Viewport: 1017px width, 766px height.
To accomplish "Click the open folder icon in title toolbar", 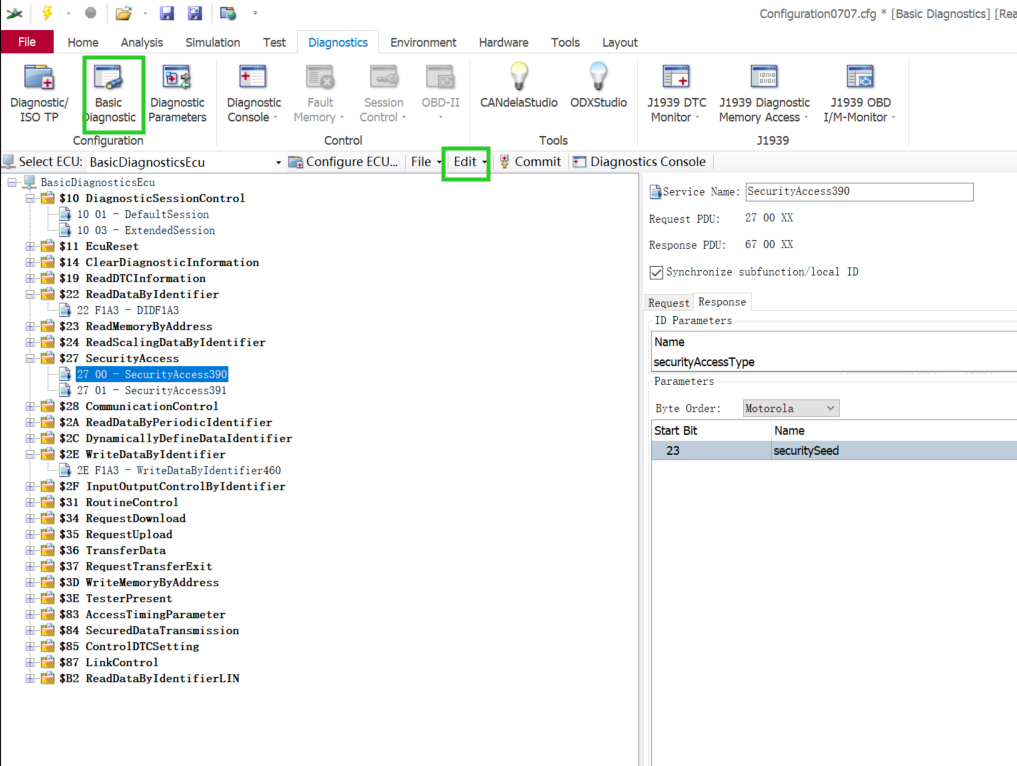I will click(123, 13).
